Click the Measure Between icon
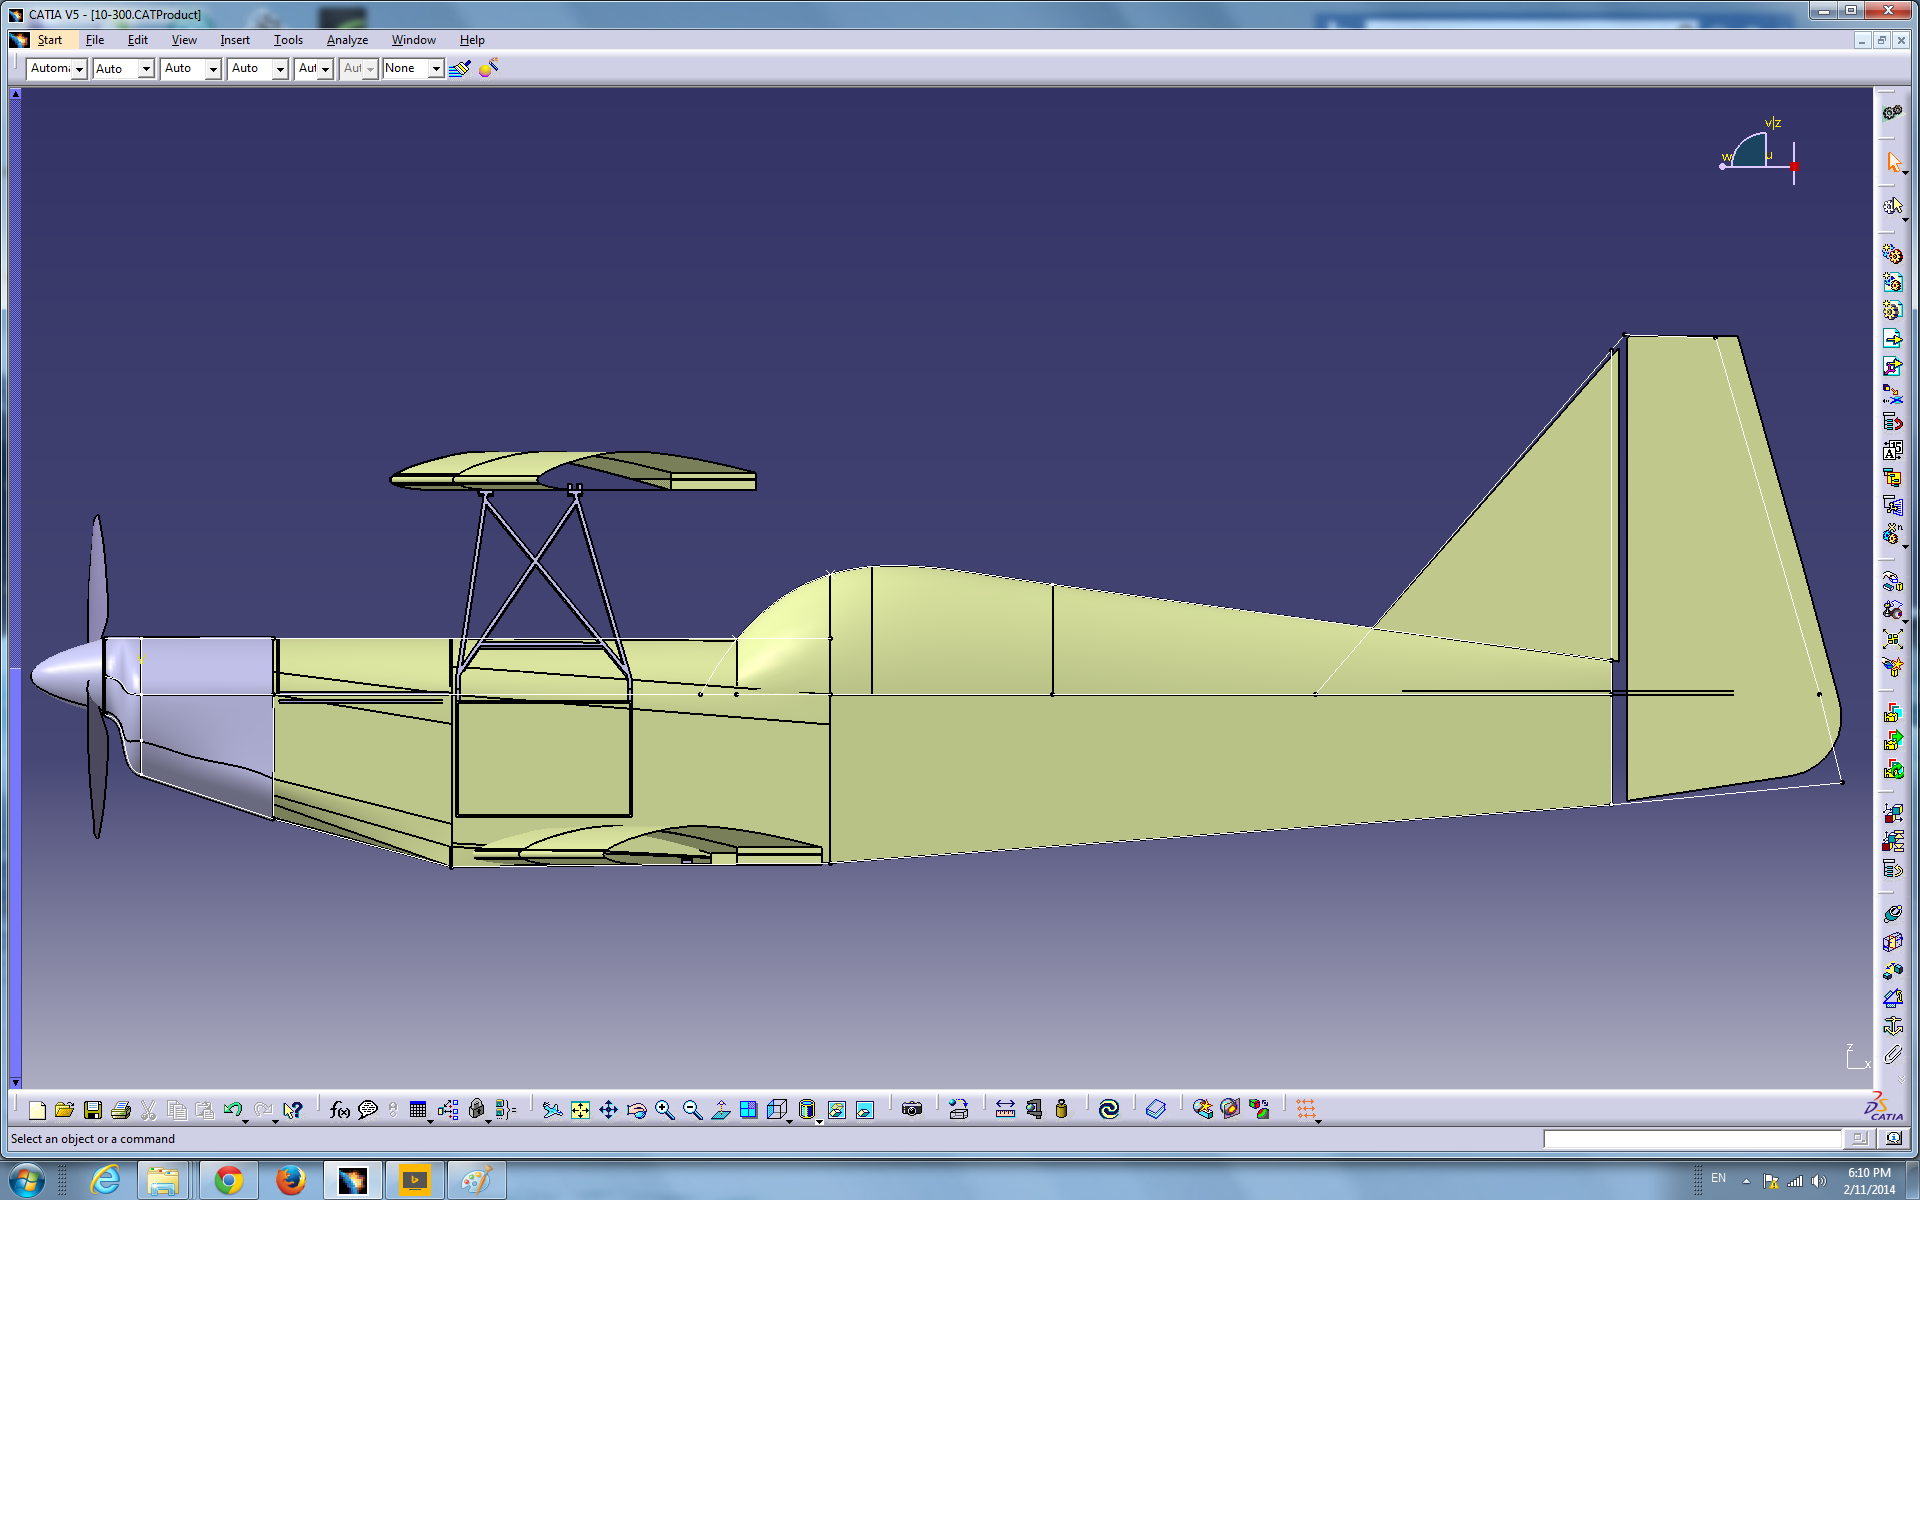1920x1536 pixels. 1005,1109
